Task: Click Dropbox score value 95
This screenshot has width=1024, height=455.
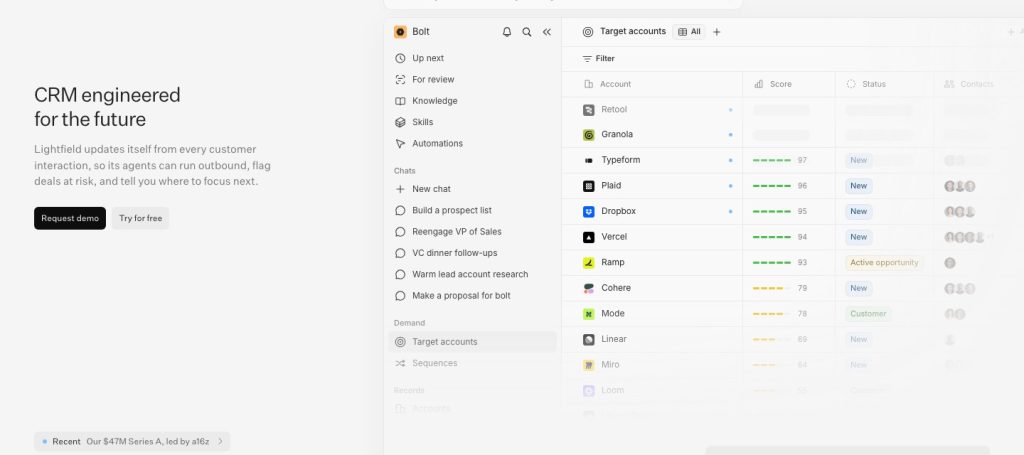Action: tap(803, 212)
